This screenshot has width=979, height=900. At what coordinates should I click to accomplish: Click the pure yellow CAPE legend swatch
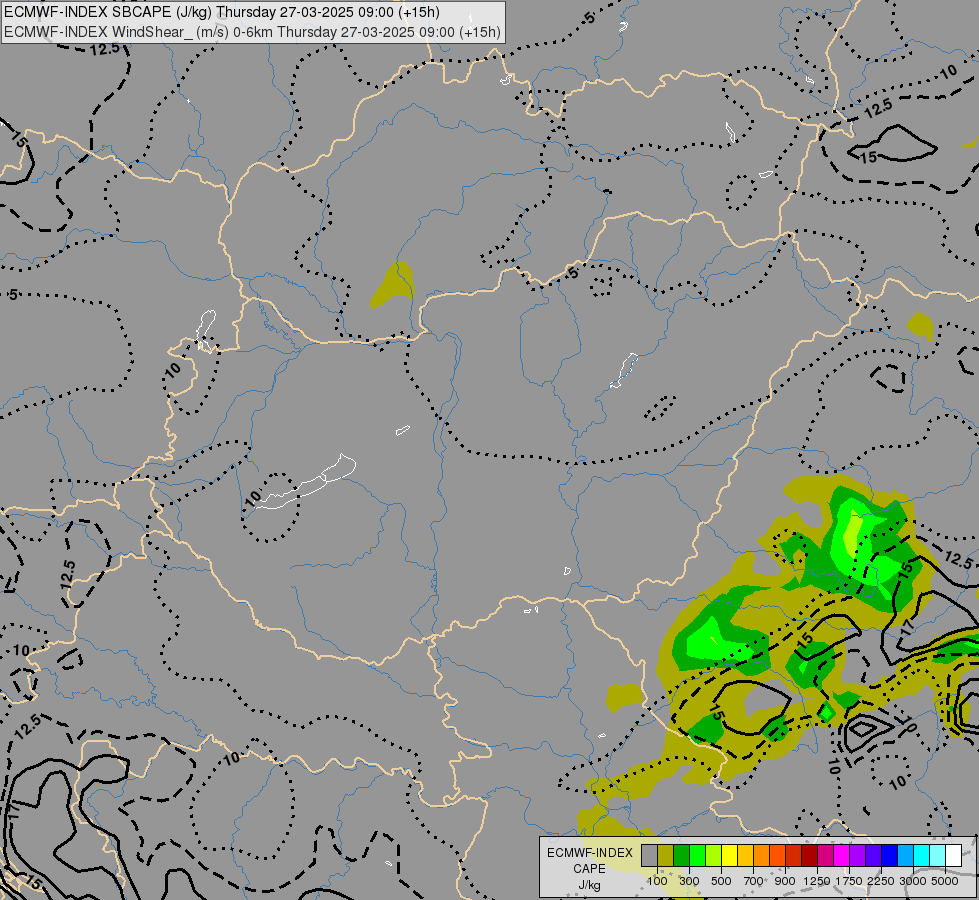[x=730, y=856]
